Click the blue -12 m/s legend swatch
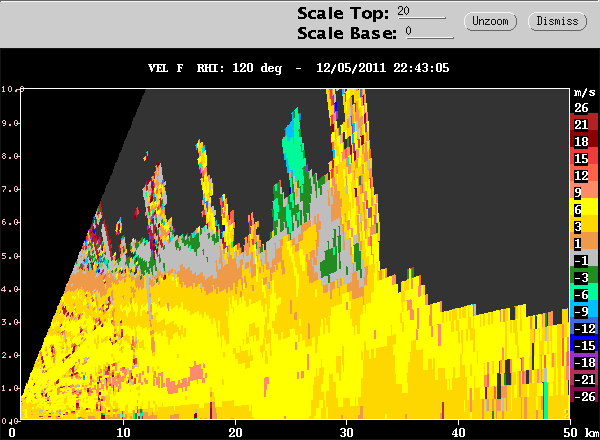 [581, 328]
